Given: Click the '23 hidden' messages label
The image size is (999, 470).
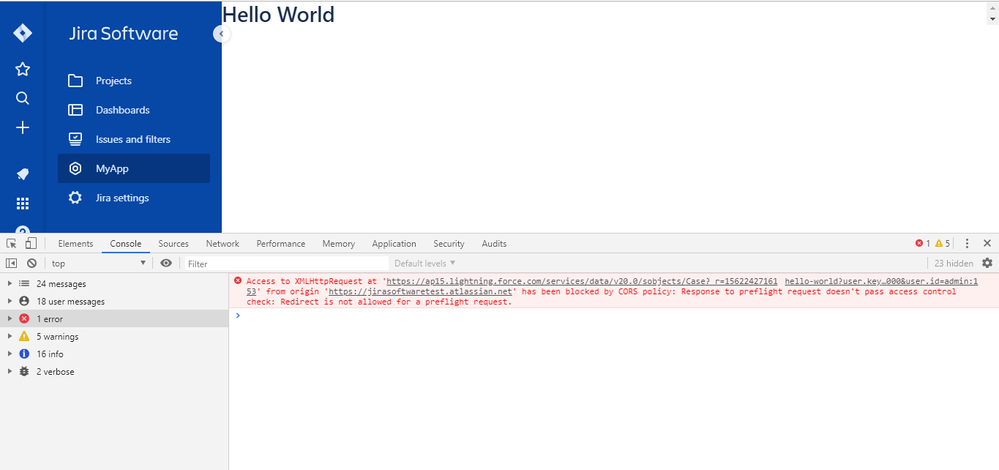Looking at the screenshot, I should 954,263.
